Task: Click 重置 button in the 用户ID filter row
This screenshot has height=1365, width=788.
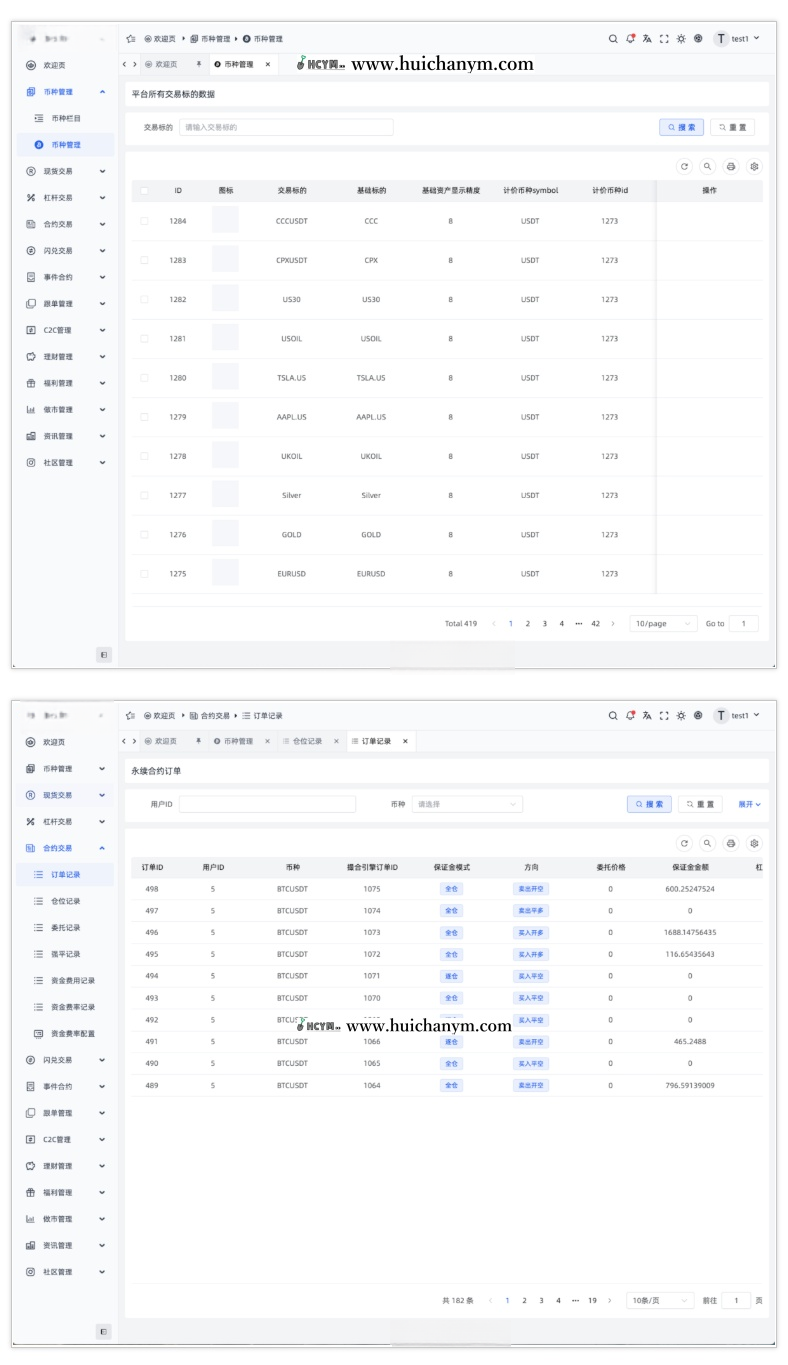Action: click(x=700, y=804)
